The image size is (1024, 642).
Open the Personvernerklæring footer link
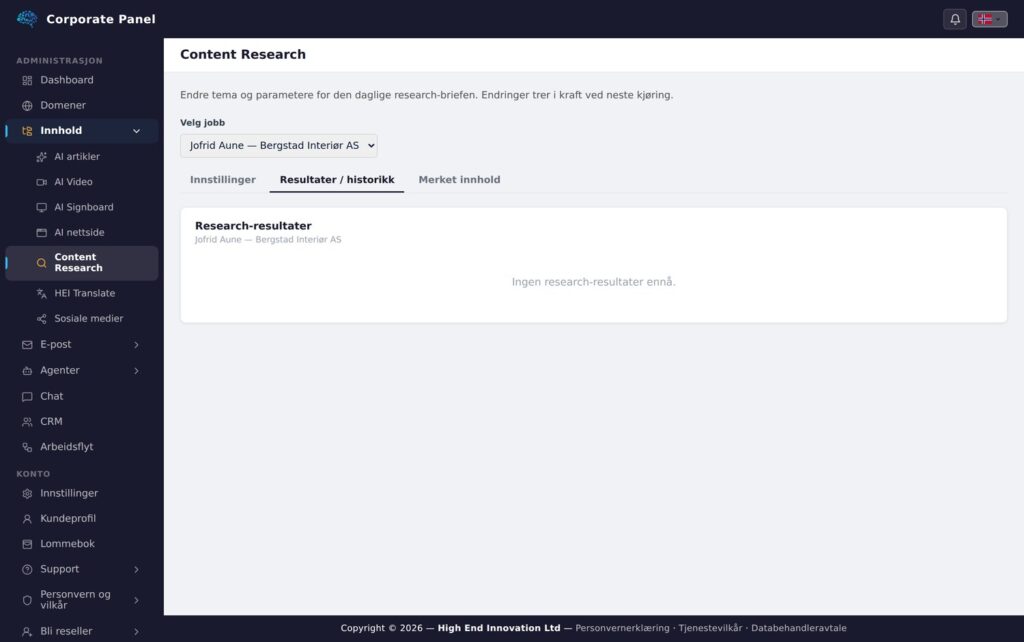[x=622, y=628]
